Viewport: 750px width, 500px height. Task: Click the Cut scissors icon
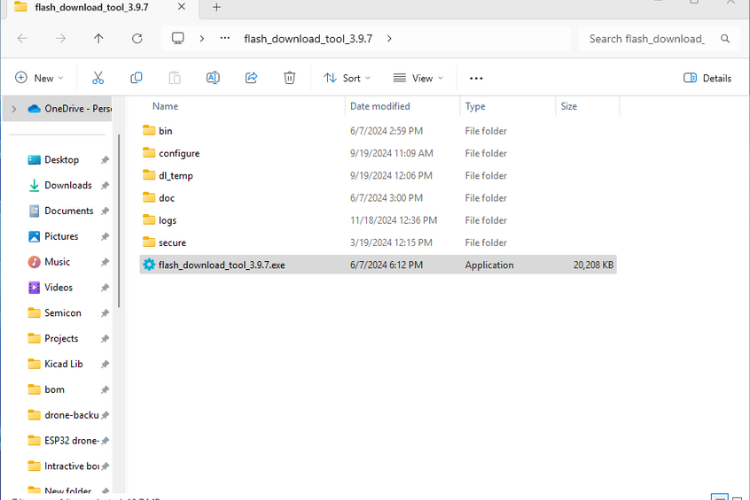pyautogui.click(x=98, y=78)
